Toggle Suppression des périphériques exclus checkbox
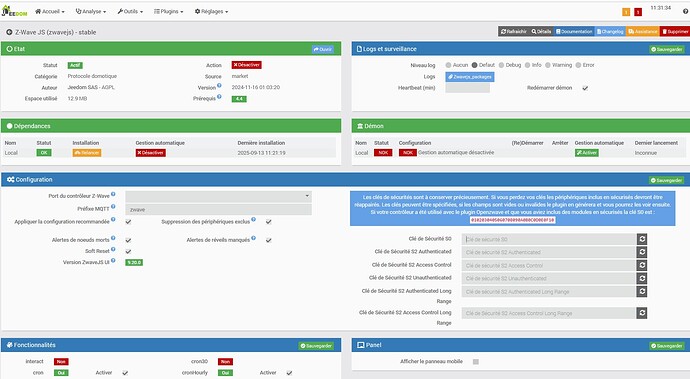 (268, 222)
